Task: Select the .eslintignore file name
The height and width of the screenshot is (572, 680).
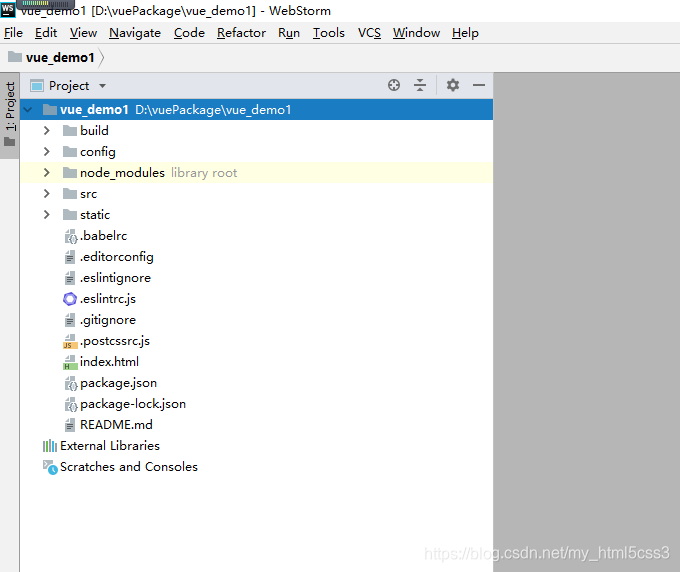Action: (115, 278)
